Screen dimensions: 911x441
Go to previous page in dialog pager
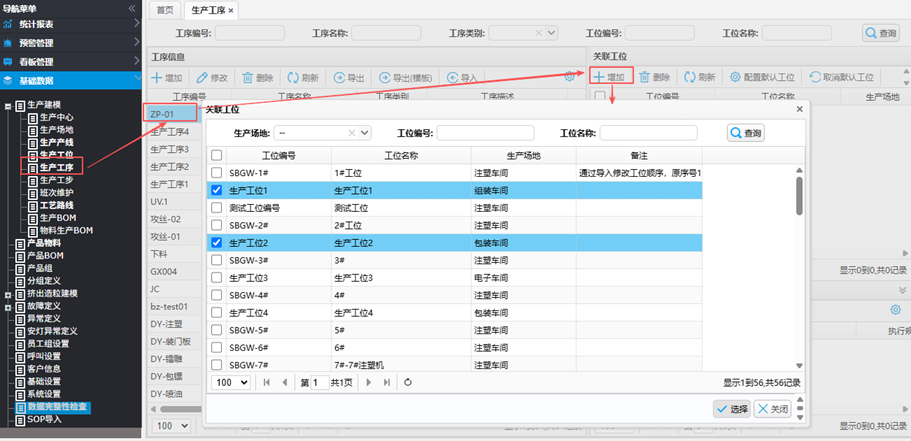(x=285, y=382)
